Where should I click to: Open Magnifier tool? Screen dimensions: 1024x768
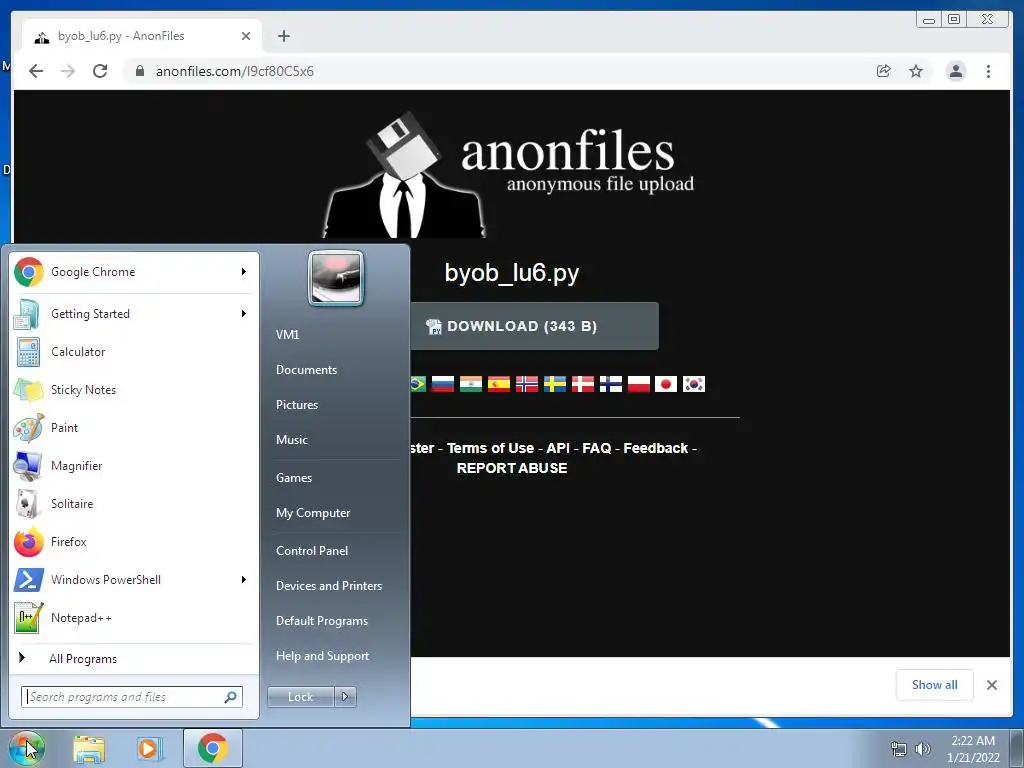[134, 466]
